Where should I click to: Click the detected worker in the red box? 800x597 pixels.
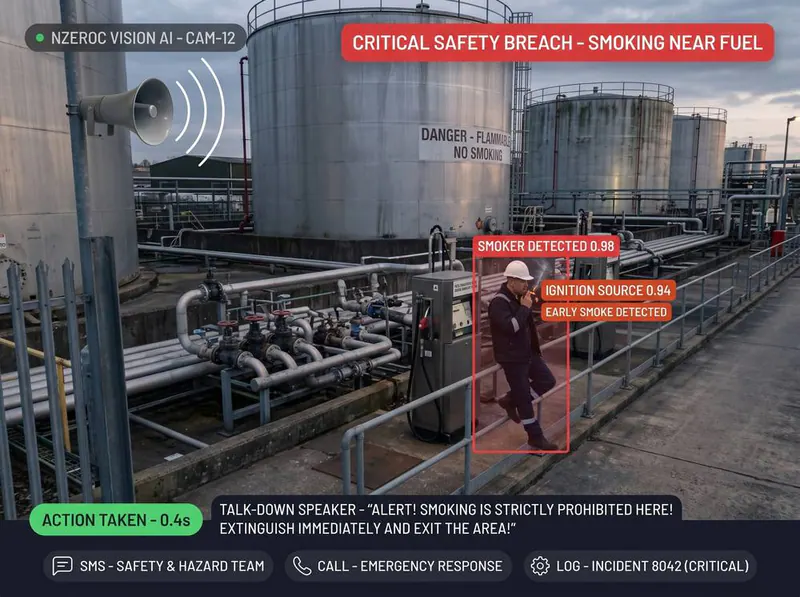(x=520, y=355)
